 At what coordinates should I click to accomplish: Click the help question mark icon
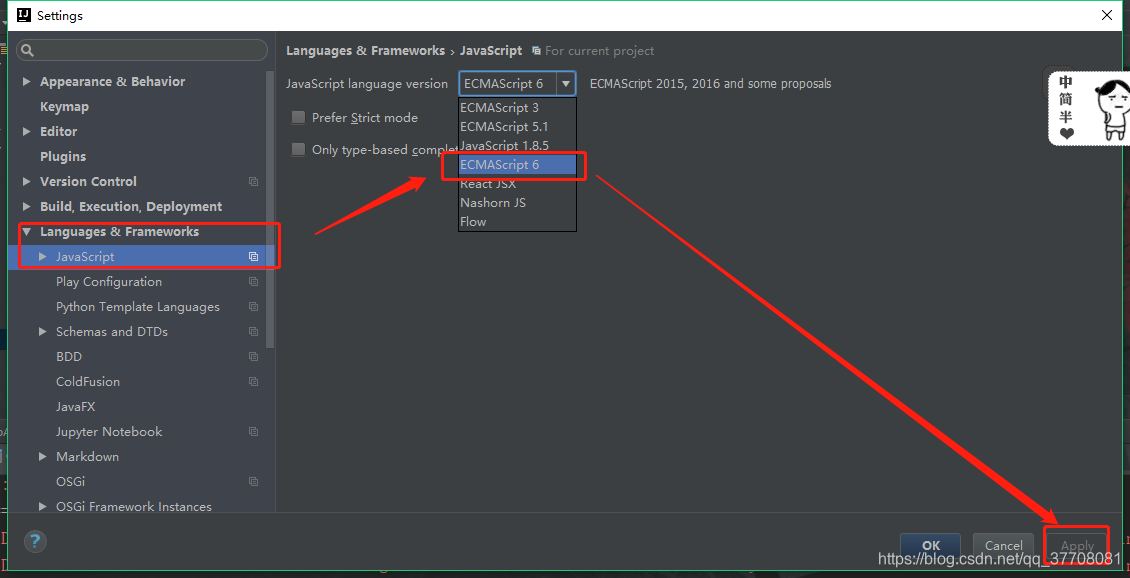[35, 542]
